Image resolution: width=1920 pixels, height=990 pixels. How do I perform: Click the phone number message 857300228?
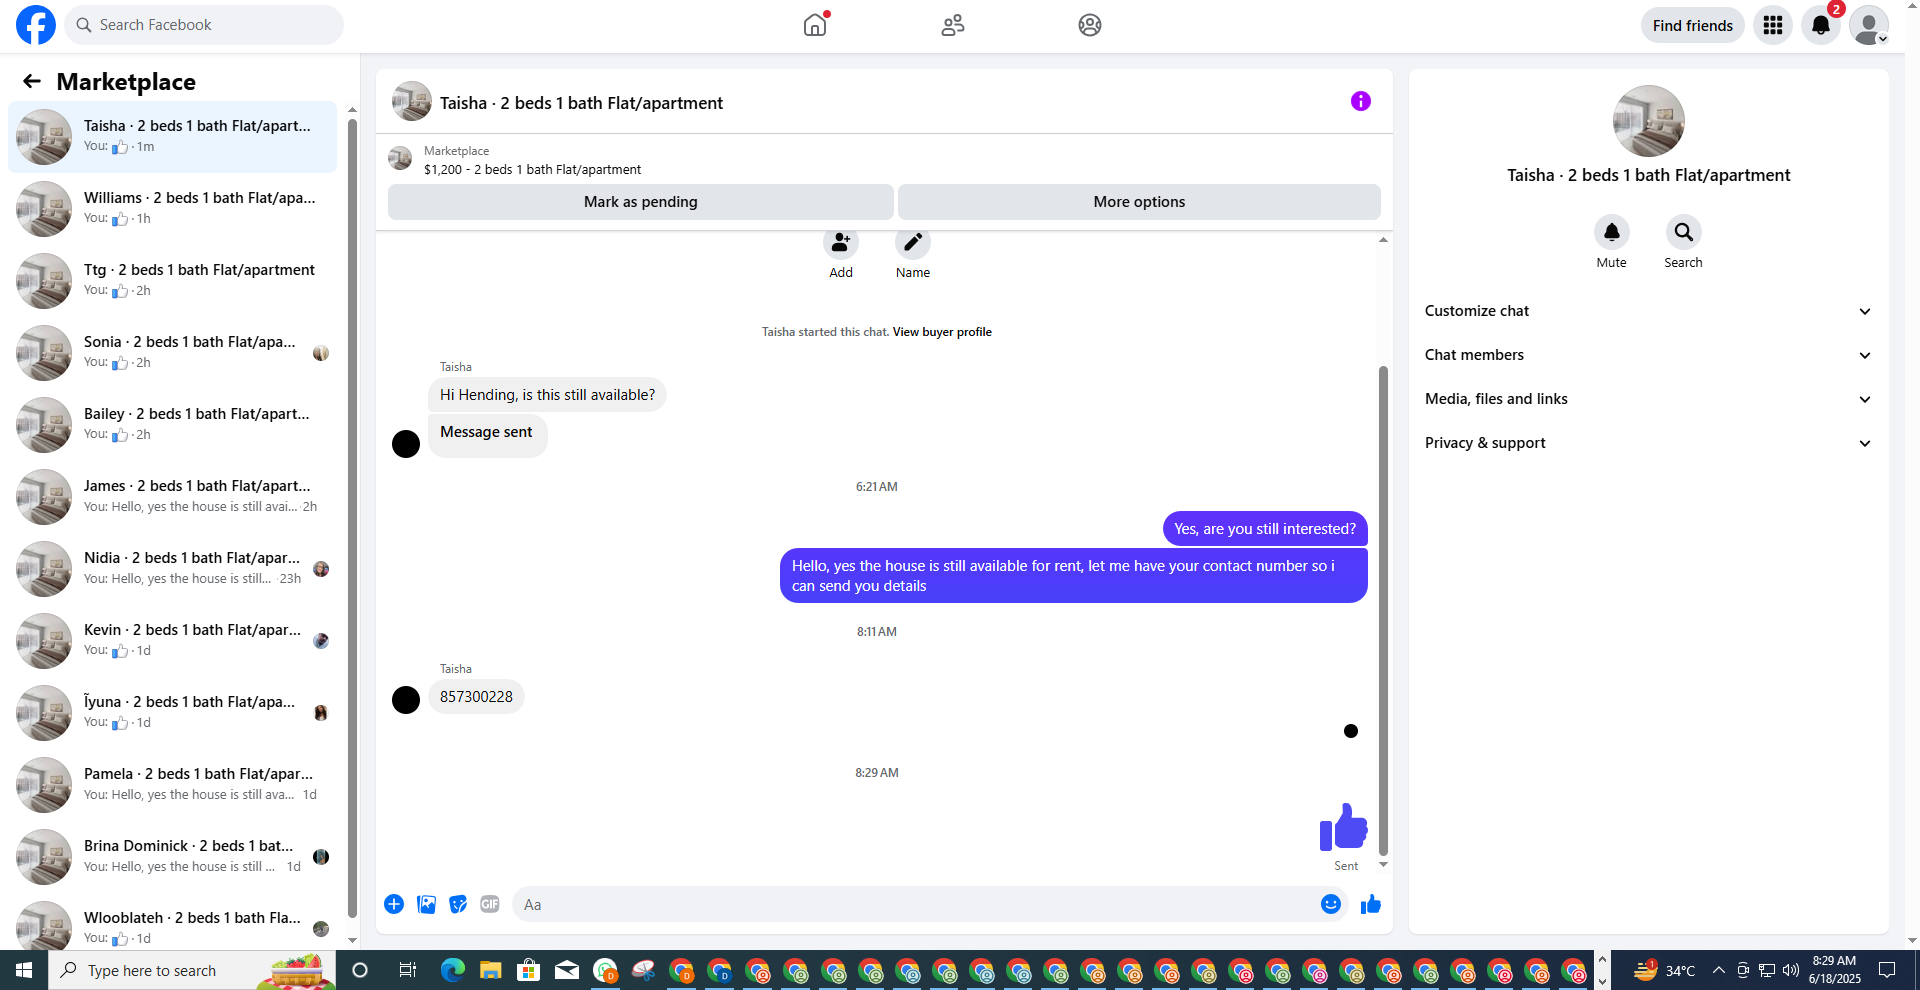476,697
